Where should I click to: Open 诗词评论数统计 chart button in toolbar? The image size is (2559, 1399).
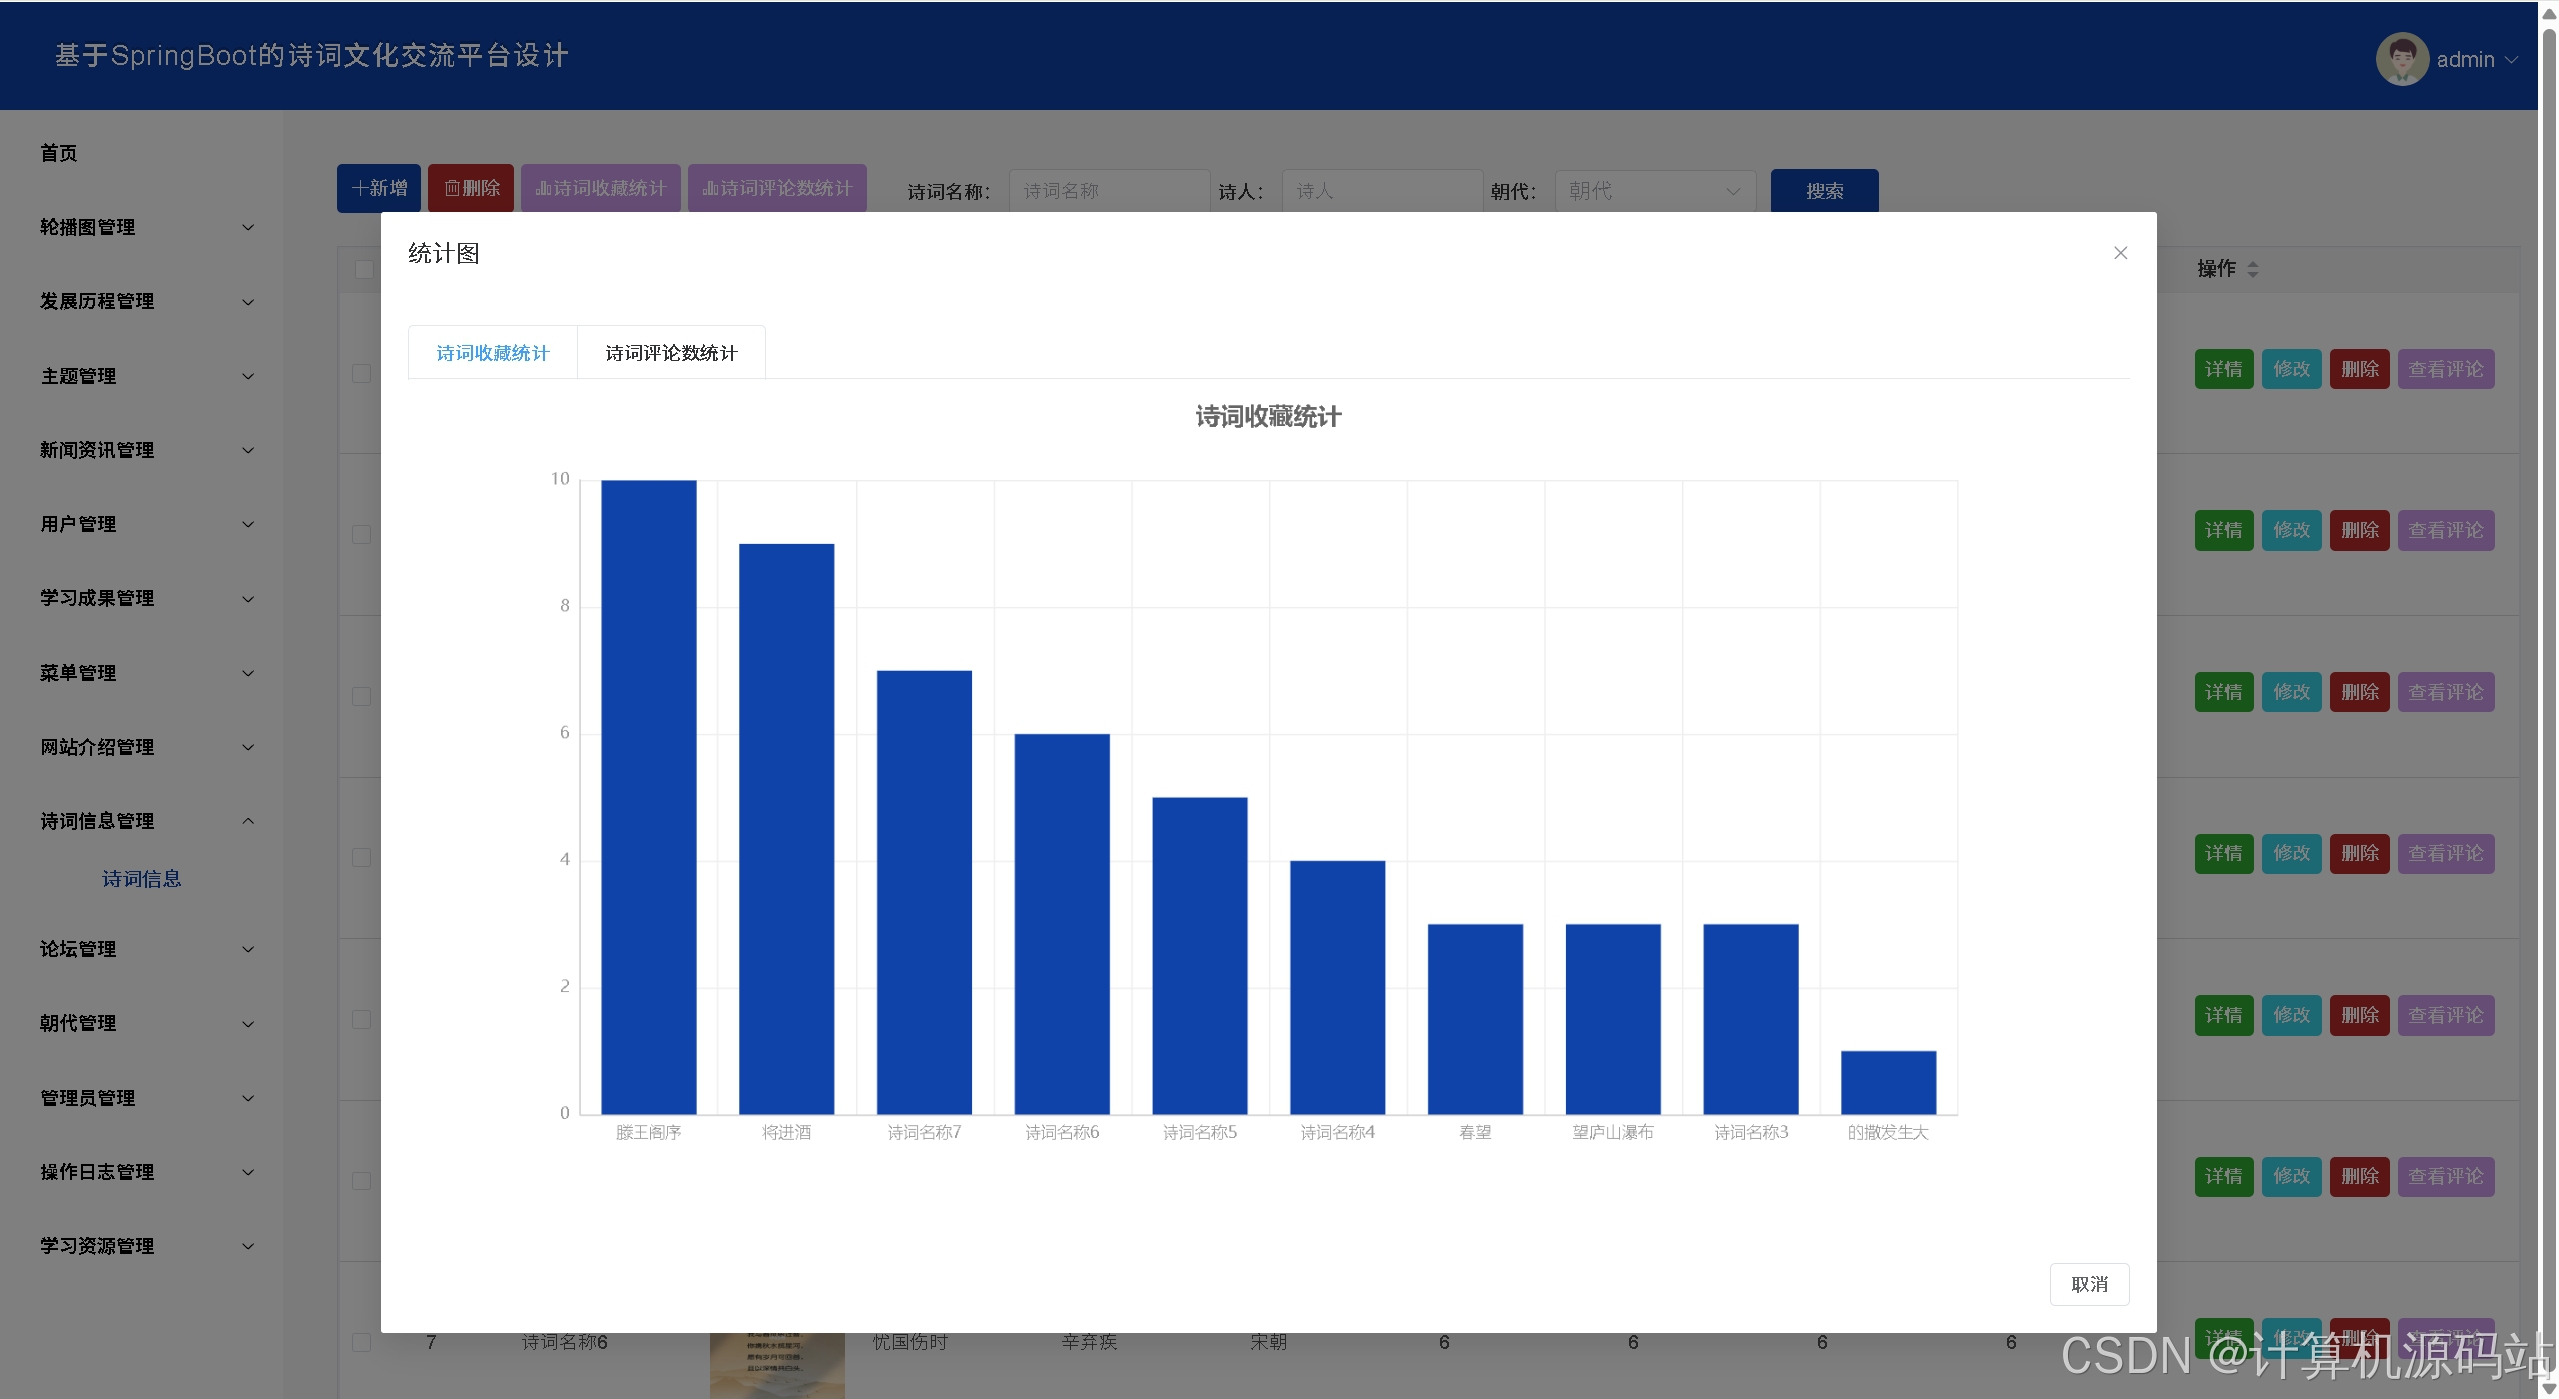click(777, 188)
